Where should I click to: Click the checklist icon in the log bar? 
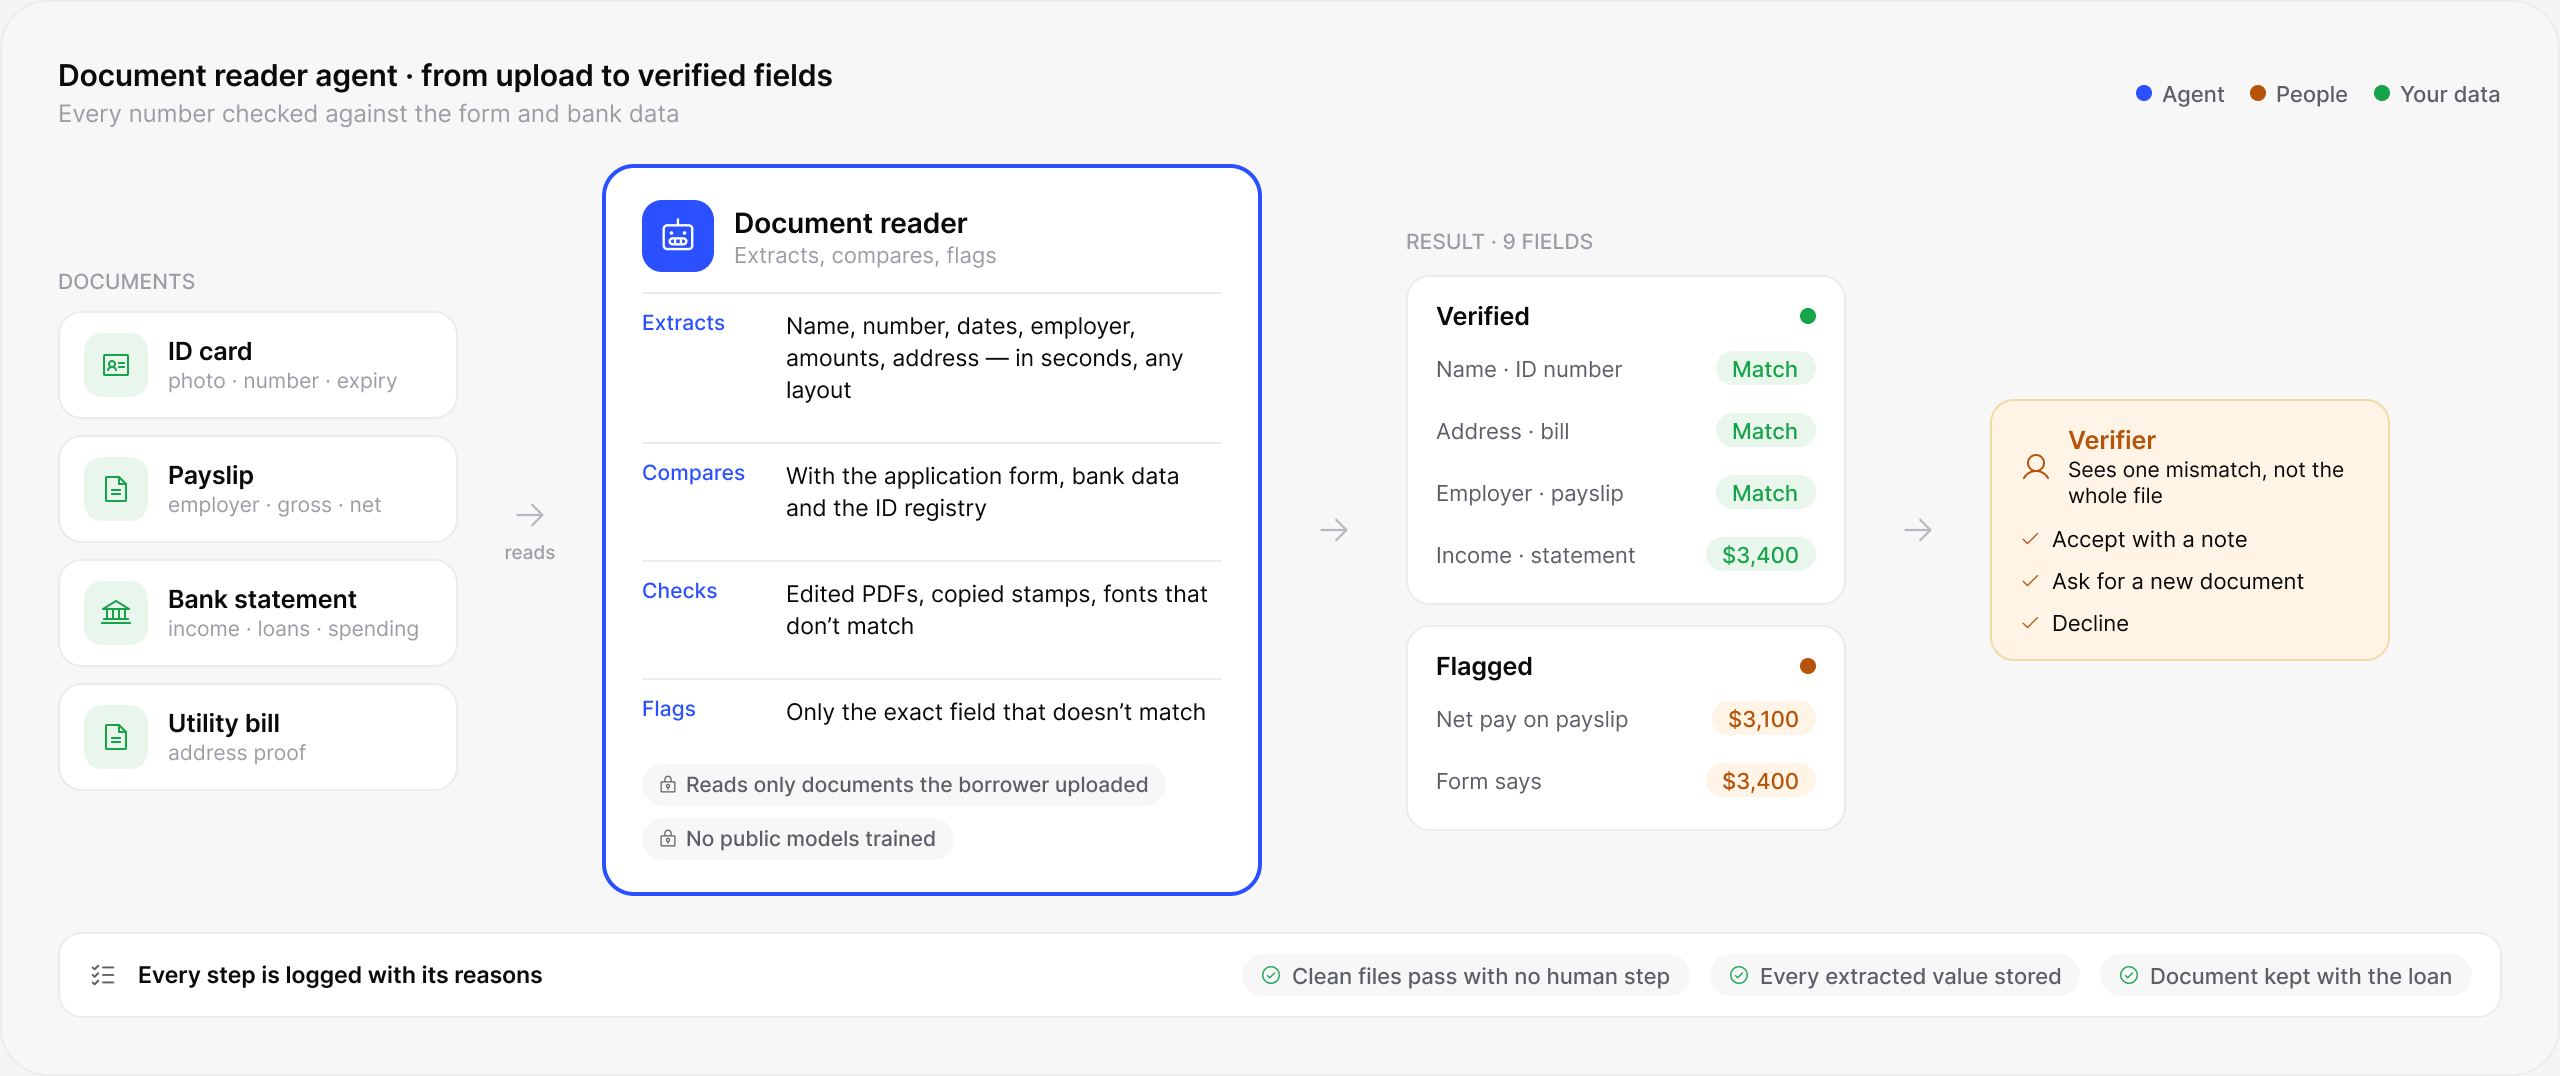pyautogui.click(x=103, y=975)
